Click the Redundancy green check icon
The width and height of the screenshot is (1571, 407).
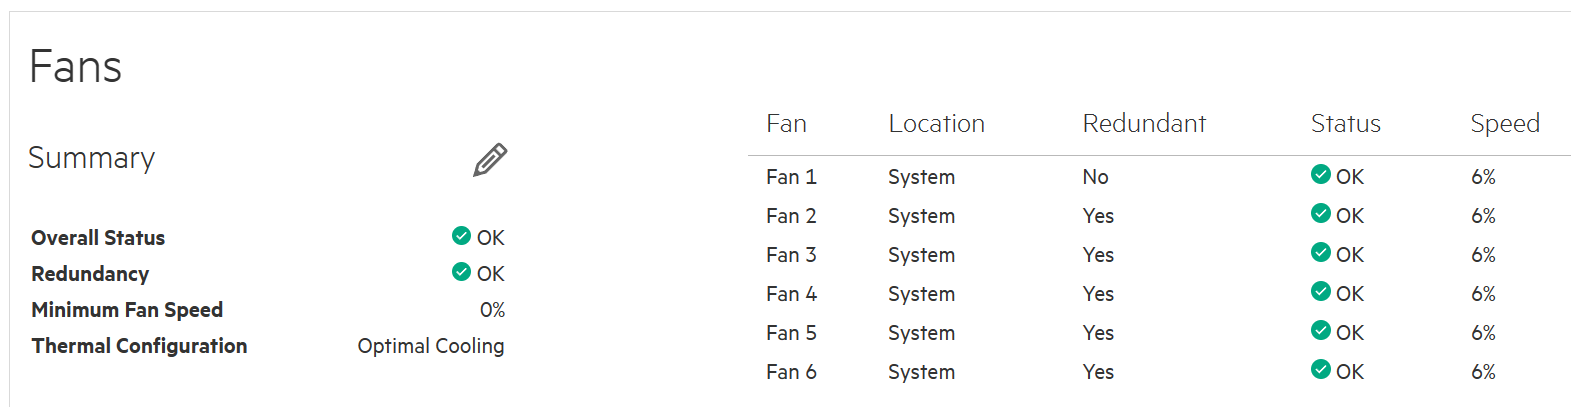click(x=461, y=271)
